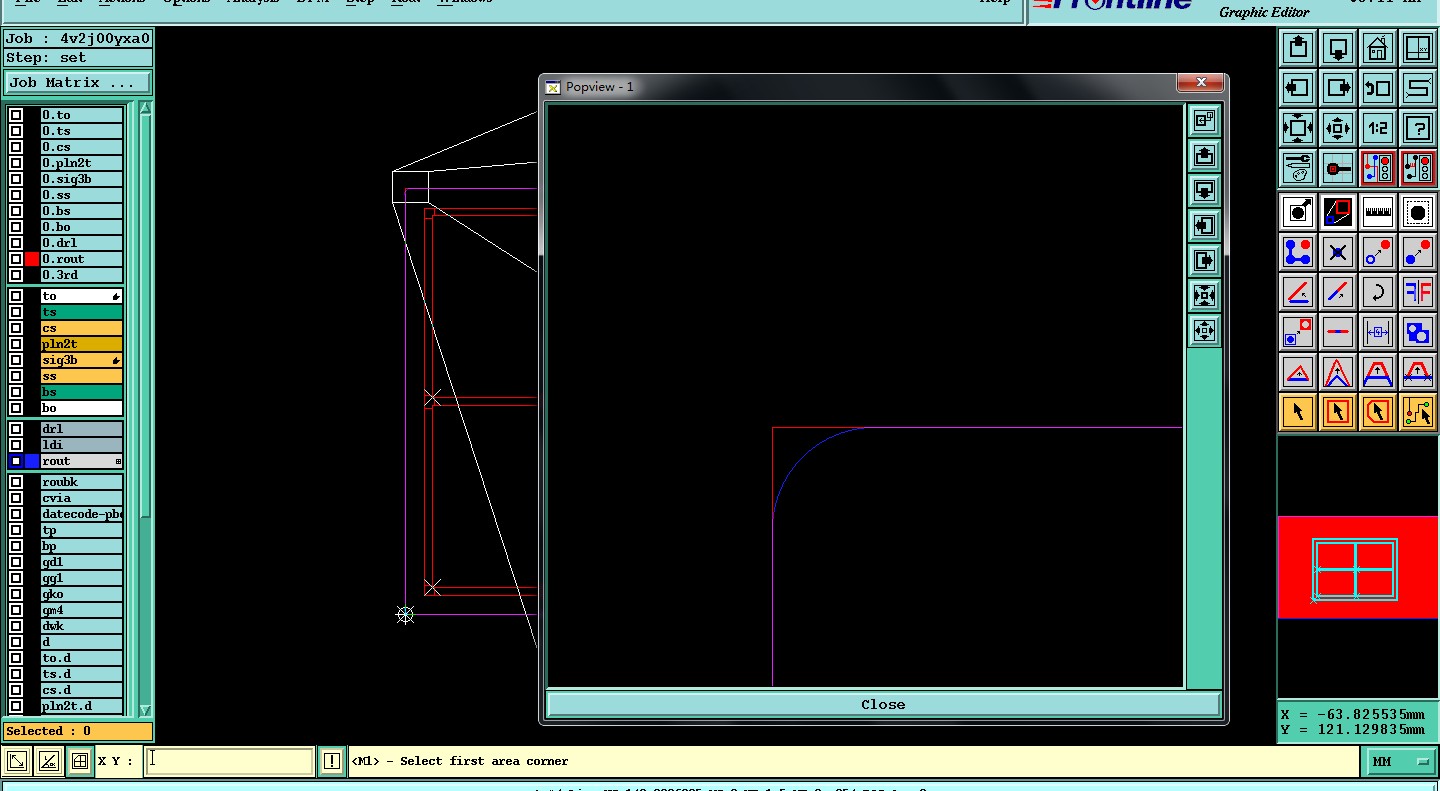1440x791 pixels.
Task: Open the wrench and palette settings icon
Action: [x=1298, y=167]
